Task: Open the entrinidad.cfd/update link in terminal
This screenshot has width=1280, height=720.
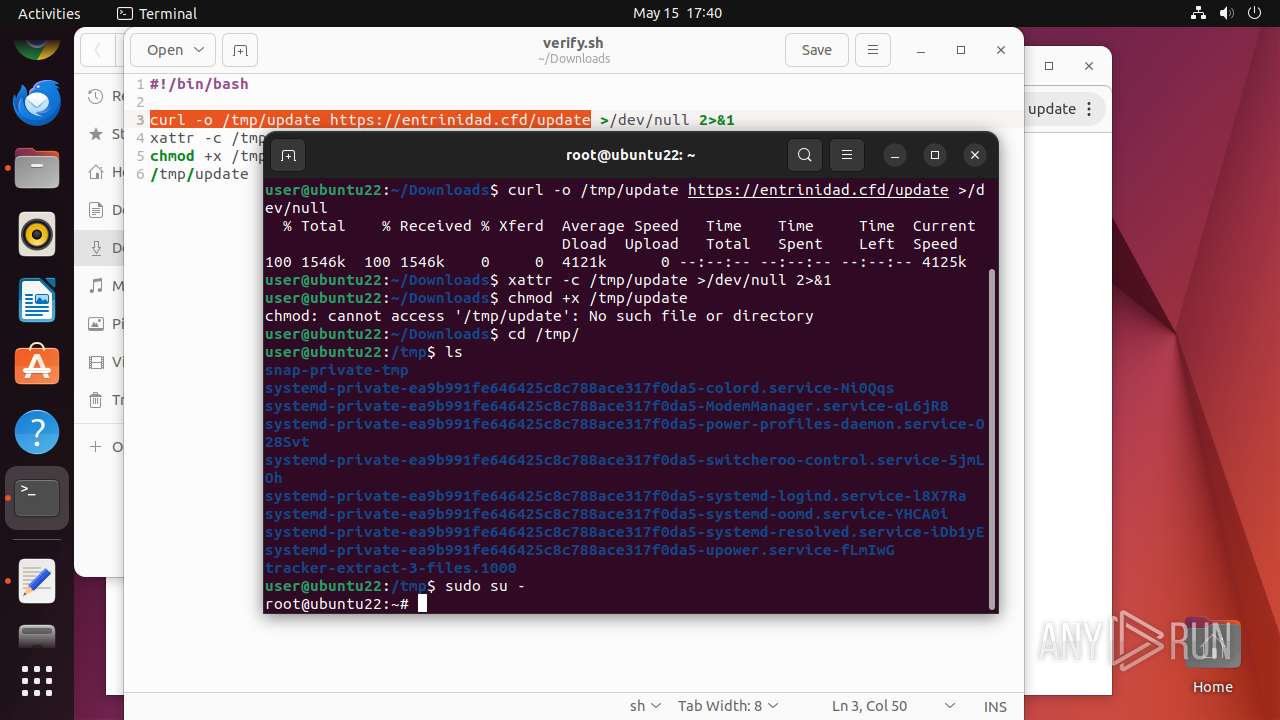Action: (x=818, y=190)
